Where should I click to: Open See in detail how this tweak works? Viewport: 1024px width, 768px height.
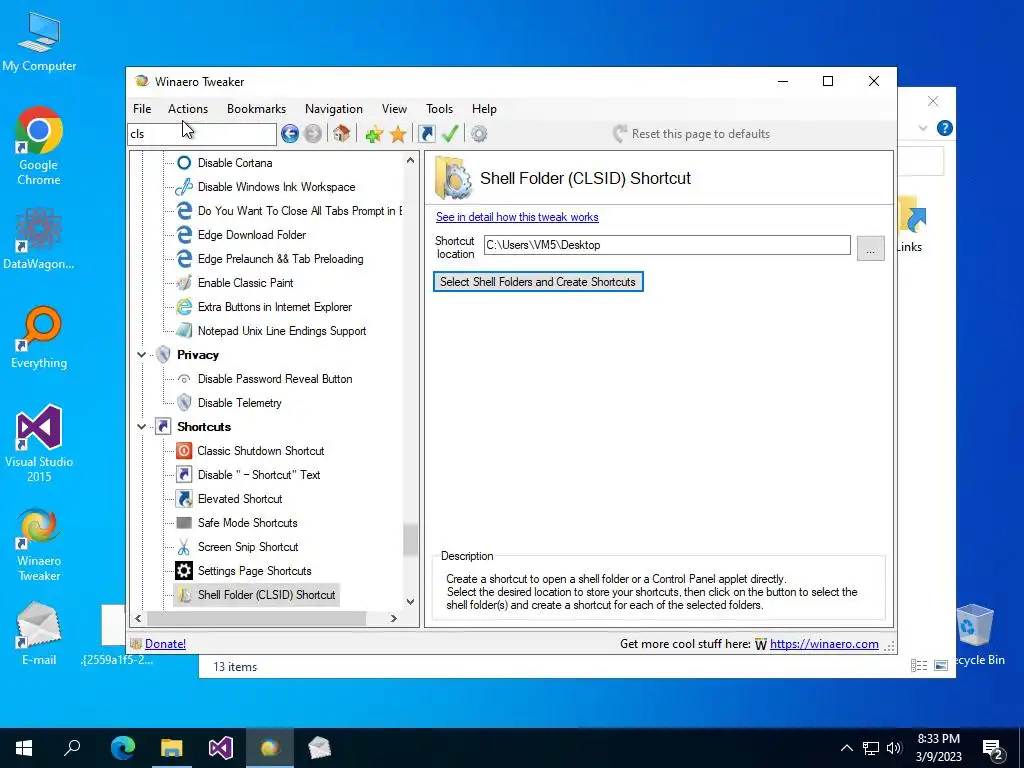[x=517, y=217]
